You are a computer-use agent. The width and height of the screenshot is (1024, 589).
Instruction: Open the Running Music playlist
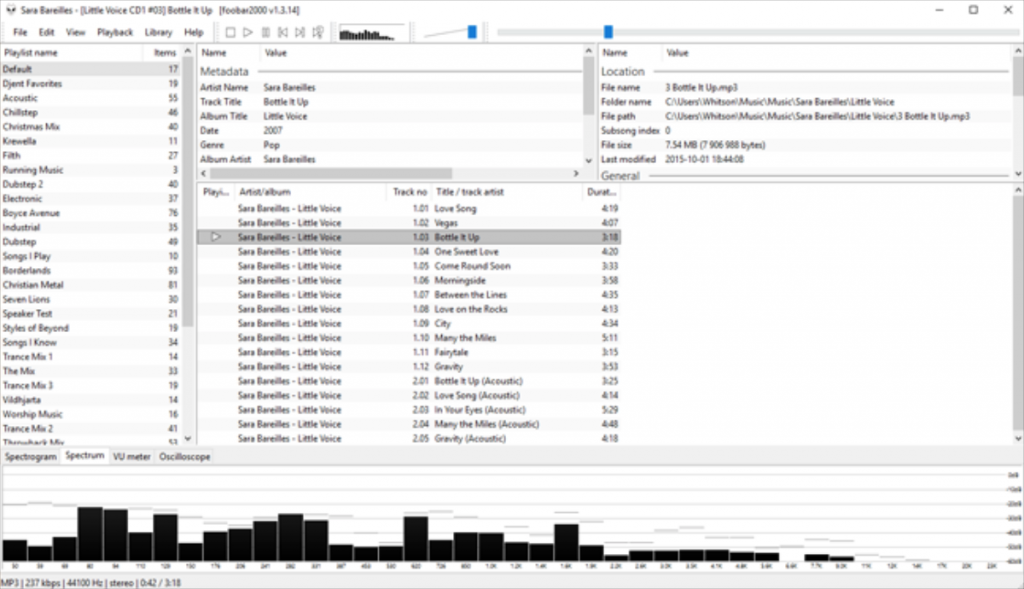pos(91,170)
